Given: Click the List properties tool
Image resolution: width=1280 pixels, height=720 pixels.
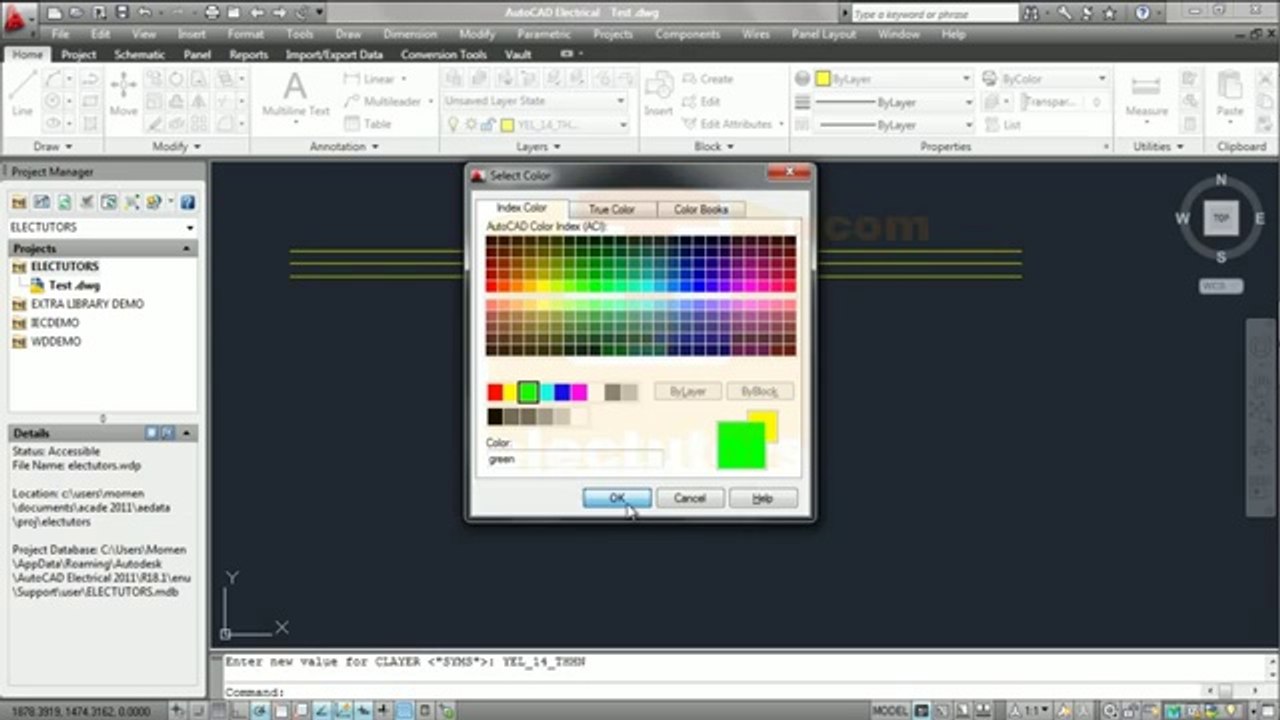Looking at the screenshot, I should pyautogui.click(x=1002, y=125).
